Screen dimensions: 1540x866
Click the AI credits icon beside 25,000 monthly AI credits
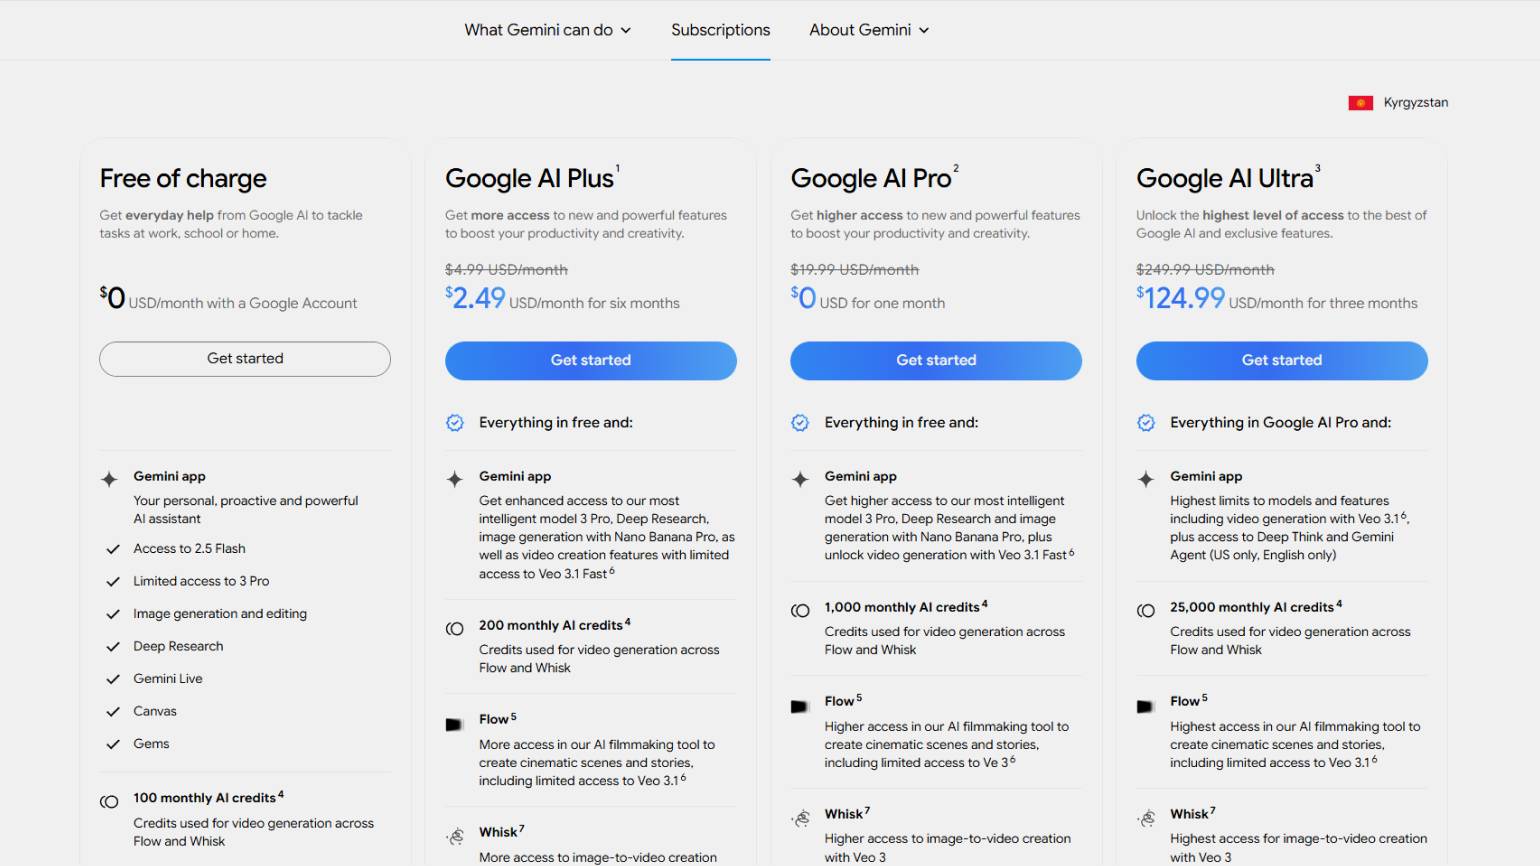[1146, 610]
